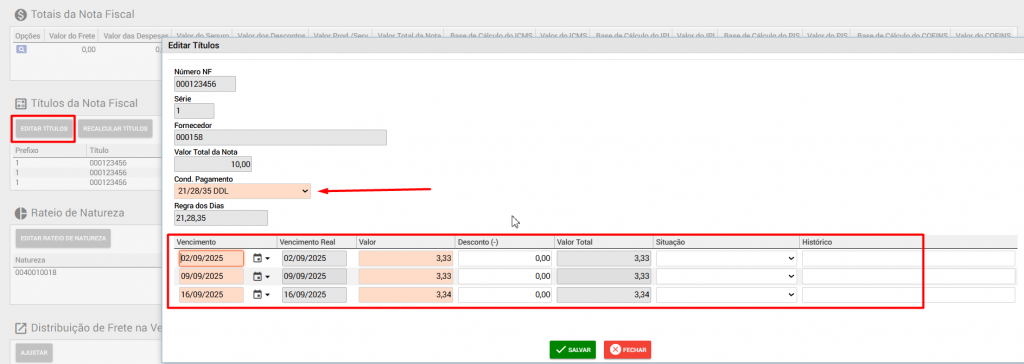Click the Títulos da Nota Fiscal section icon
This screenshot has height=364, width=1024.
click(x=20, y=103)
